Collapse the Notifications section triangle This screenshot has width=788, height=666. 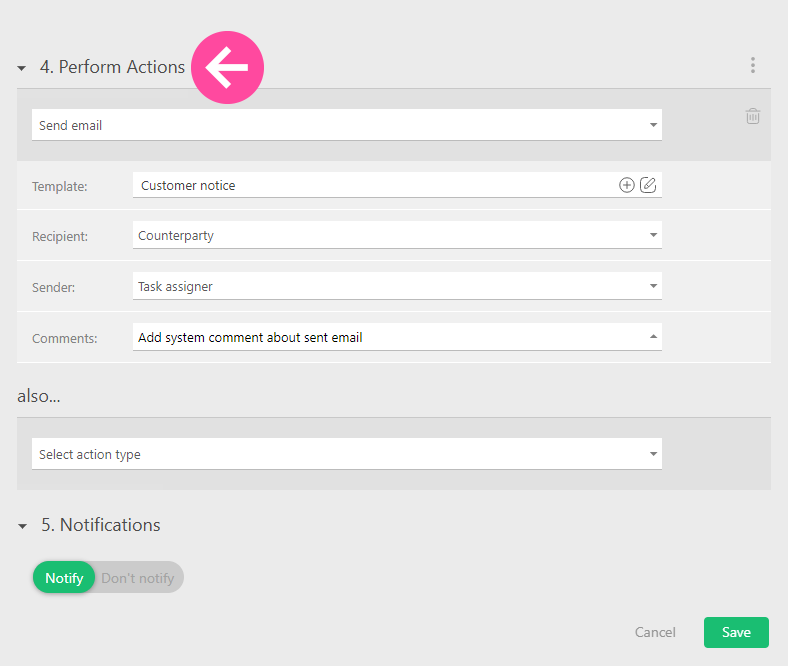click(22, 526)
